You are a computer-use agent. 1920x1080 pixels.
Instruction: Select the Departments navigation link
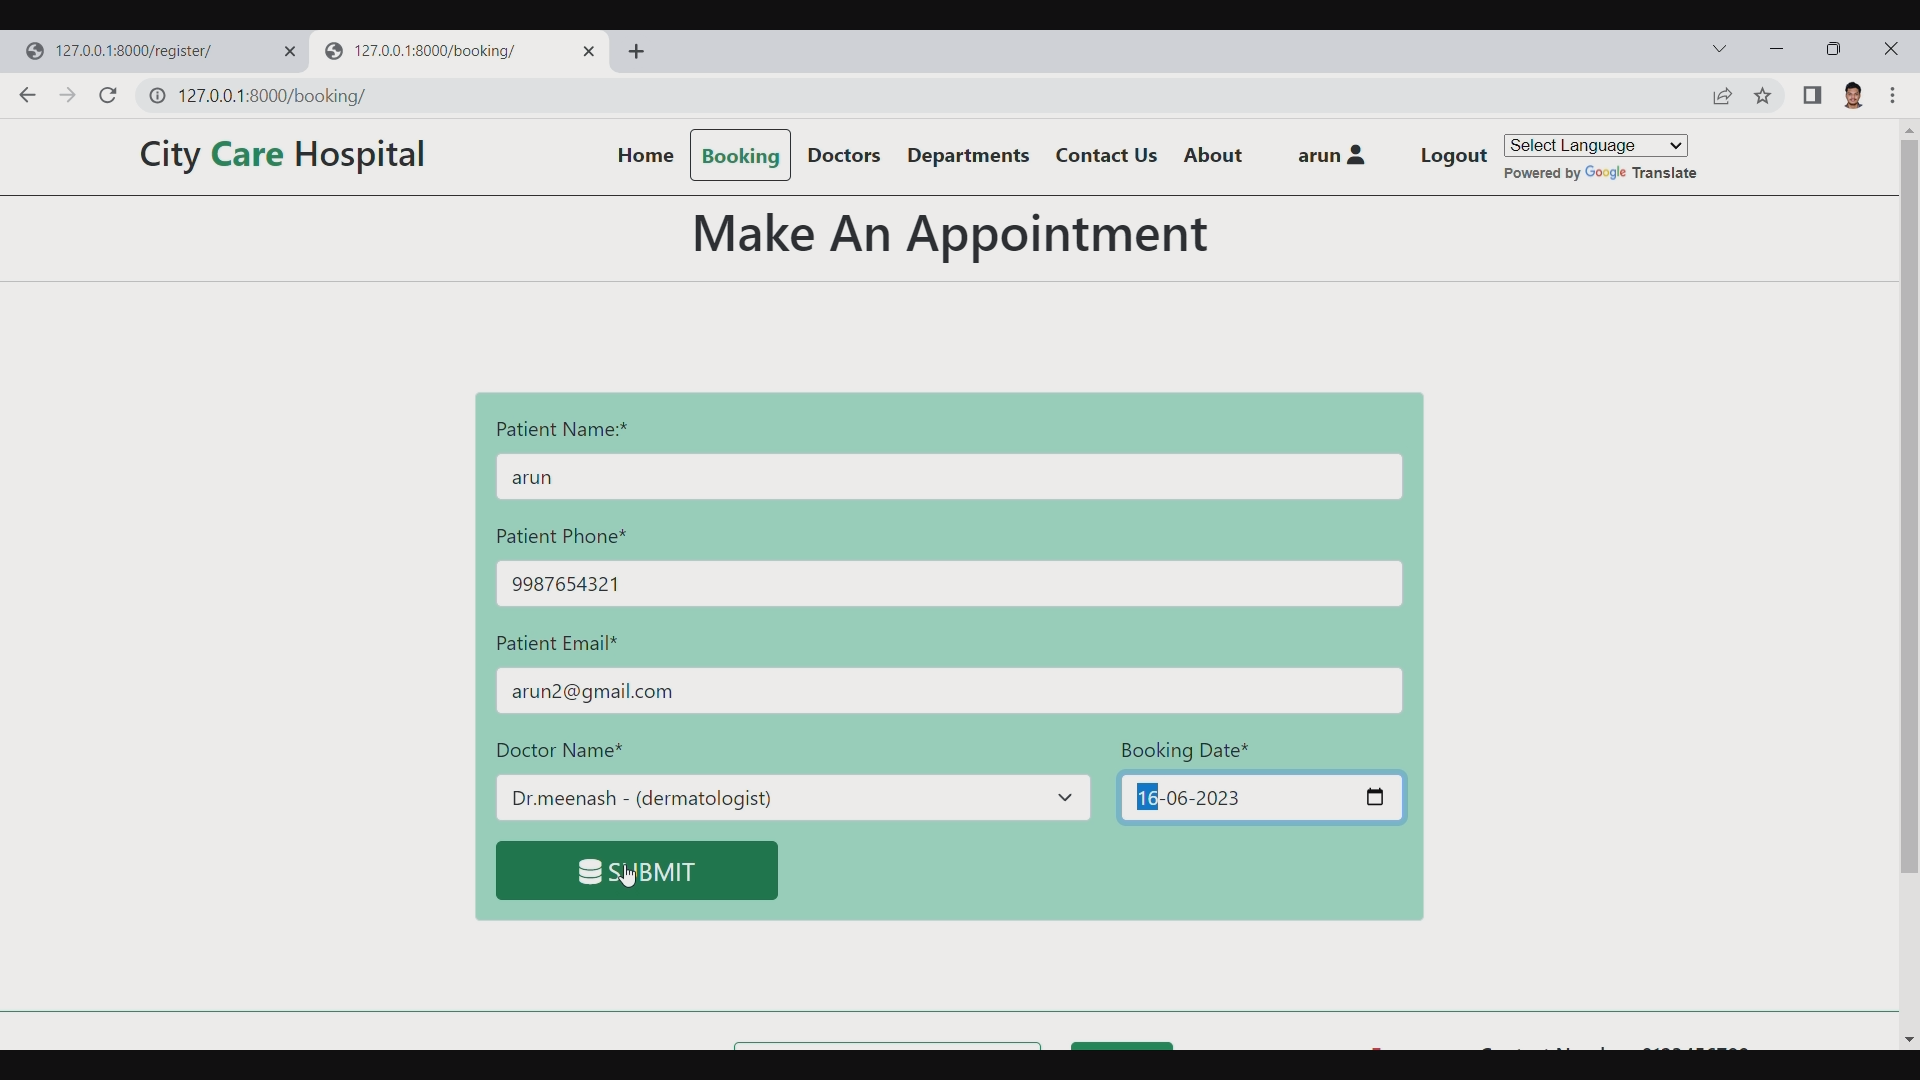(x=967, y=155)
